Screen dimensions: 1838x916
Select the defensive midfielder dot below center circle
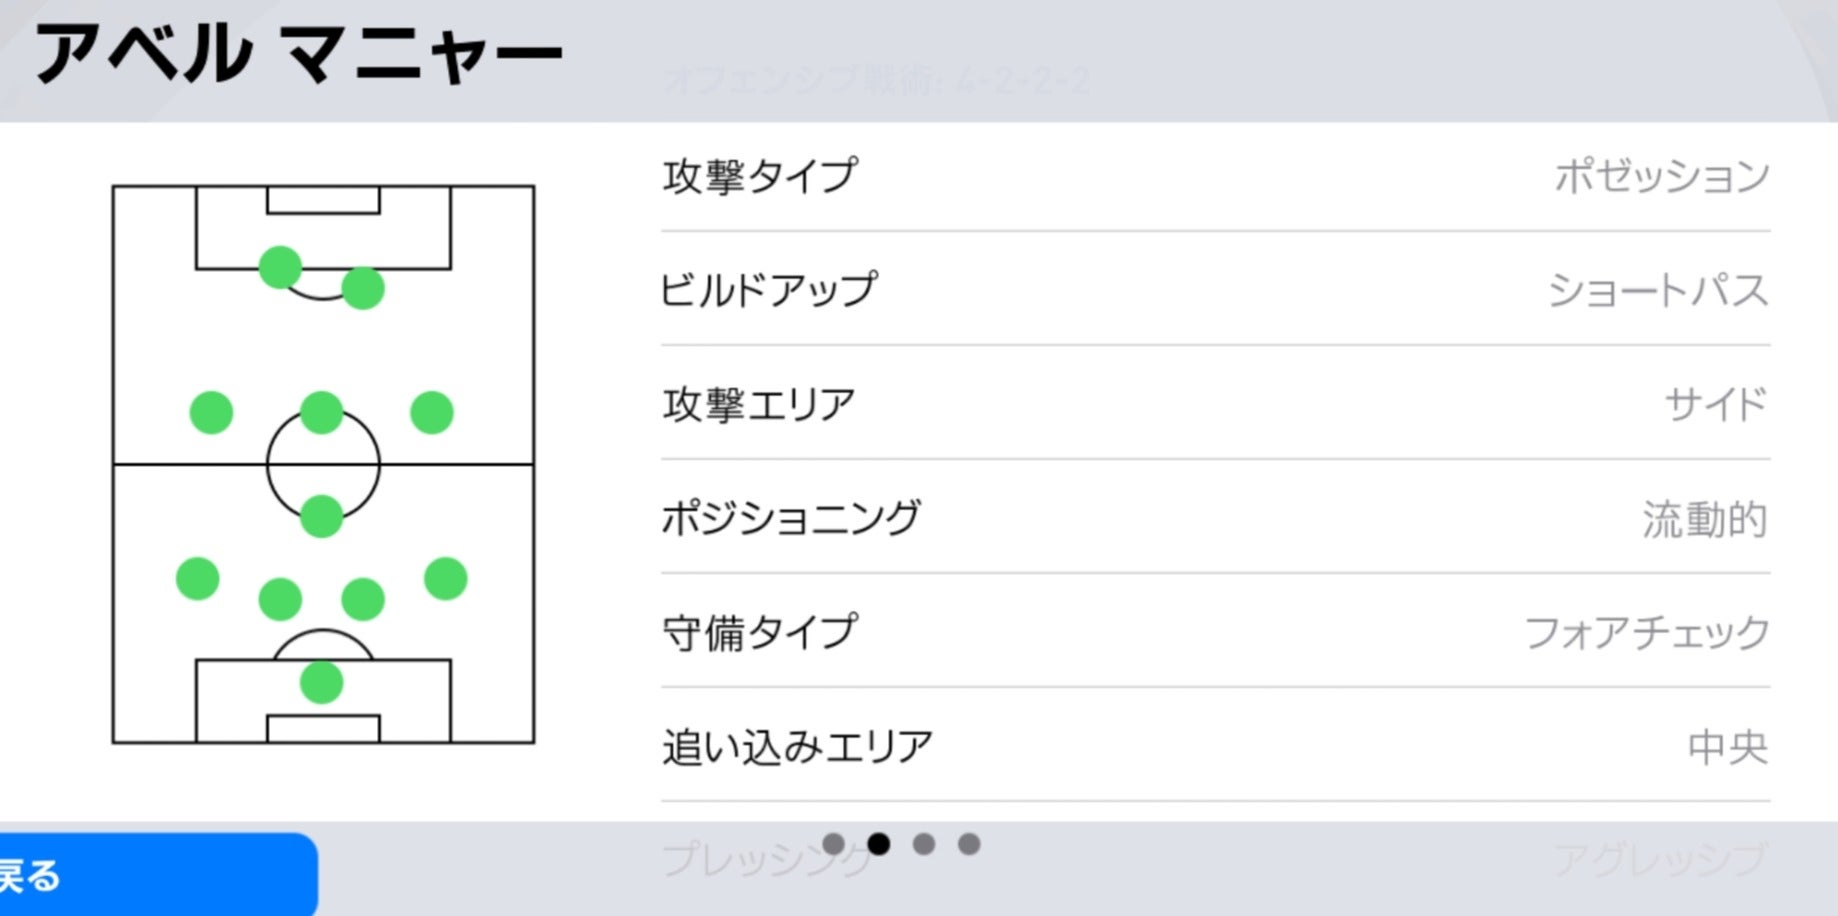tap(322, 516)
